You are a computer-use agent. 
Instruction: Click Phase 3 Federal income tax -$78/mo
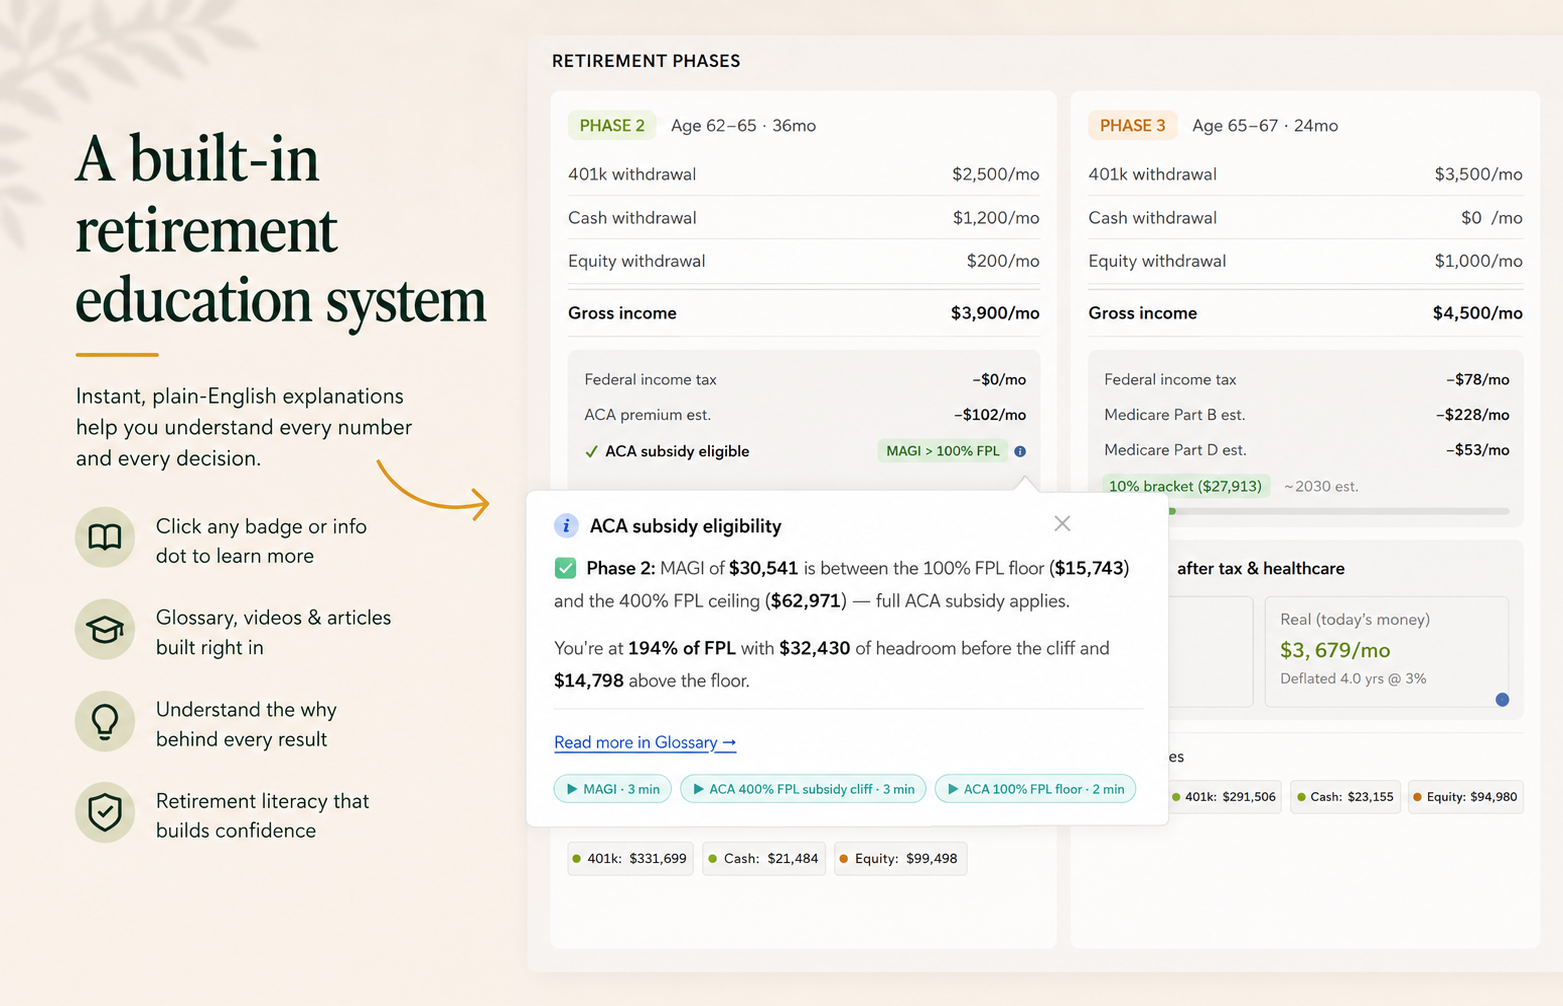coord(1307,379)
